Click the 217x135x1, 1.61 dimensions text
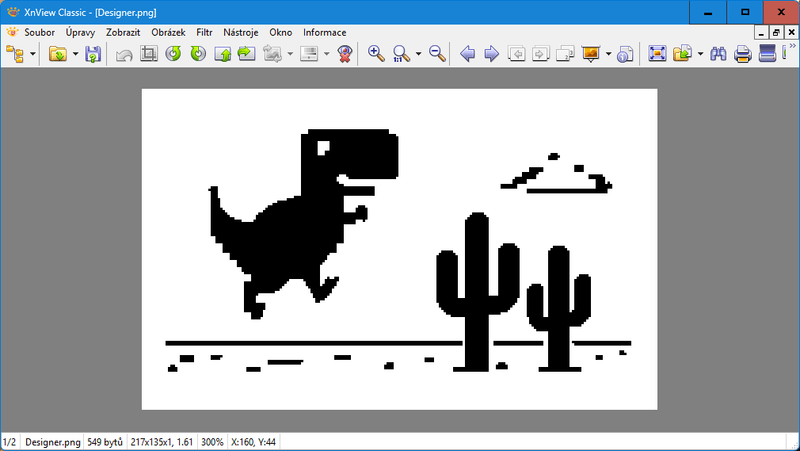Viewport: 800px width, 451px height. (162, 442)
